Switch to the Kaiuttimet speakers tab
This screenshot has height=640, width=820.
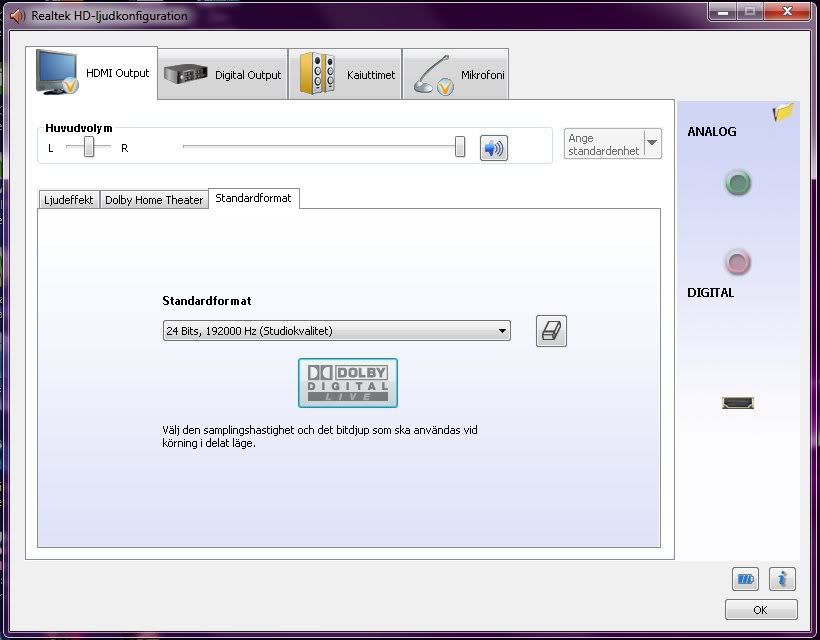coord(345,74)
